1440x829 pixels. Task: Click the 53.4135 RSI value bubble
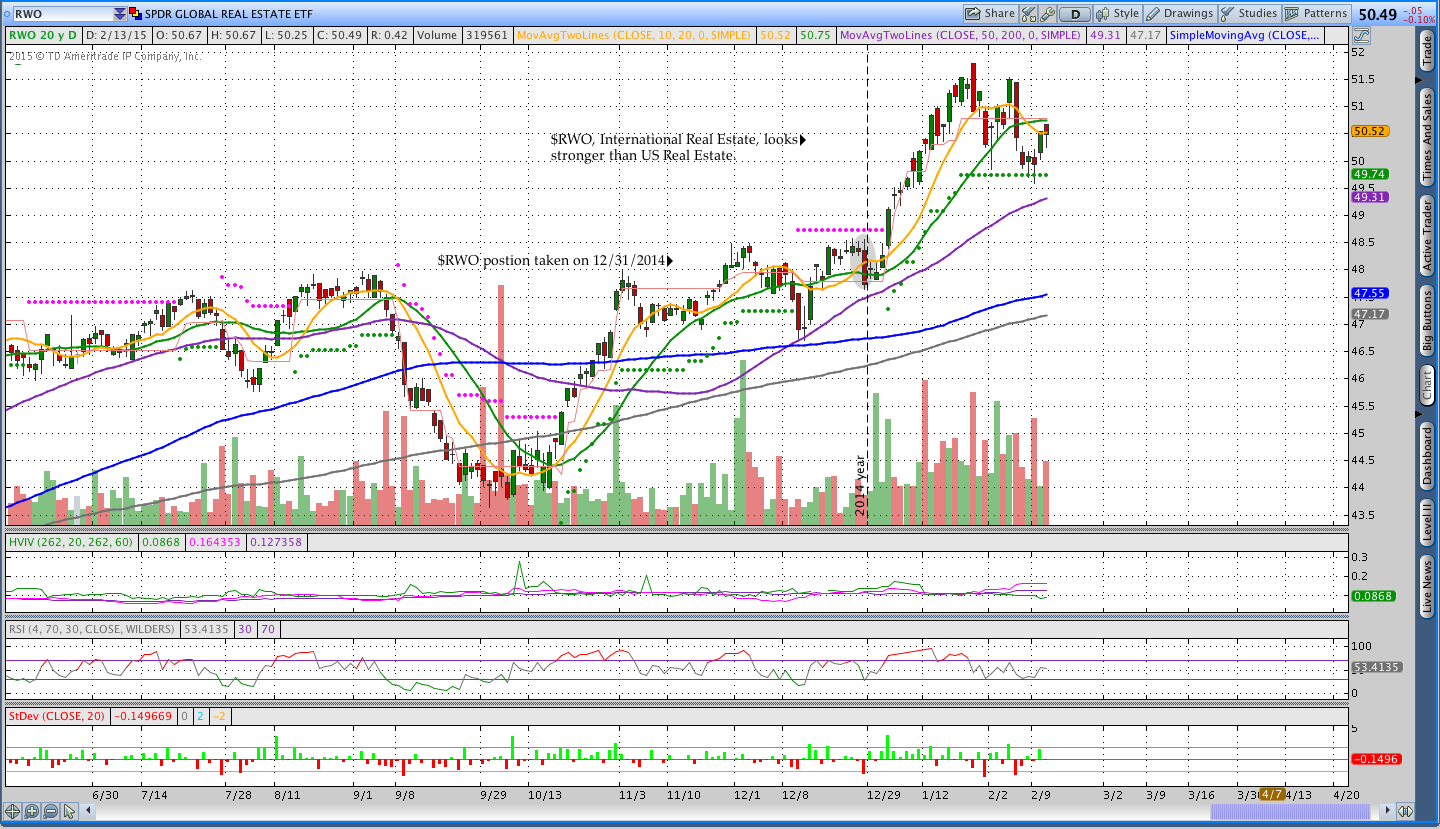tap(1376, 667)
